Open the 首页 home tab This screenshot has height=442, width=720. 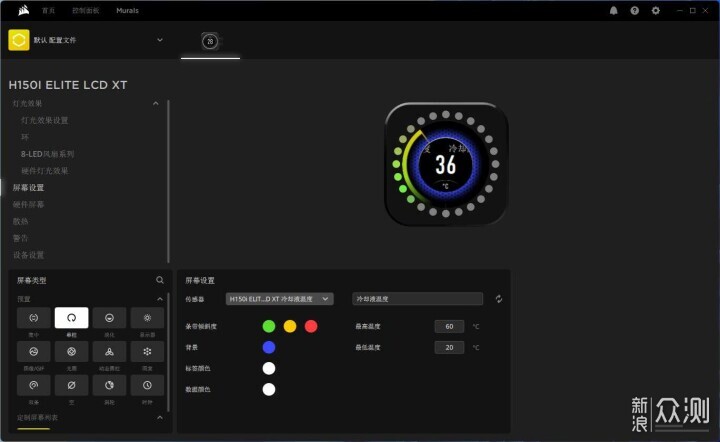pyautogui.click(x=48, y=10)
